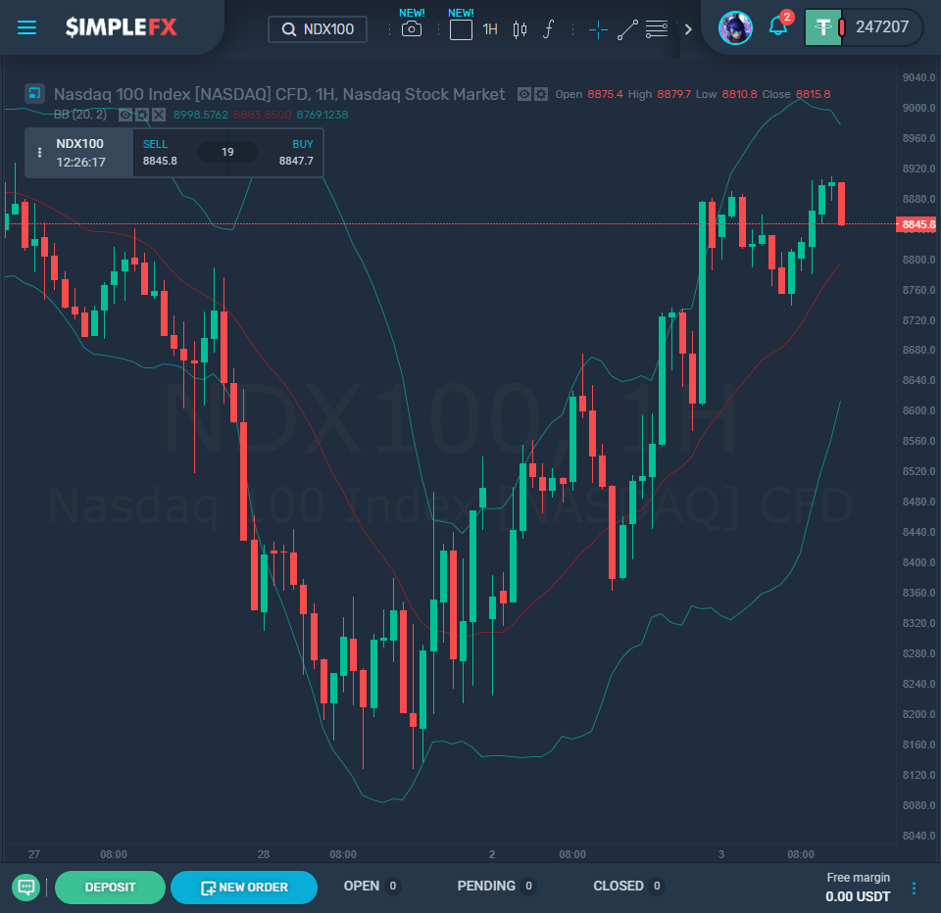Screen dimensions: 941x913
Task: Open Free margin options three-dot menu
Action: coord(914,888)
